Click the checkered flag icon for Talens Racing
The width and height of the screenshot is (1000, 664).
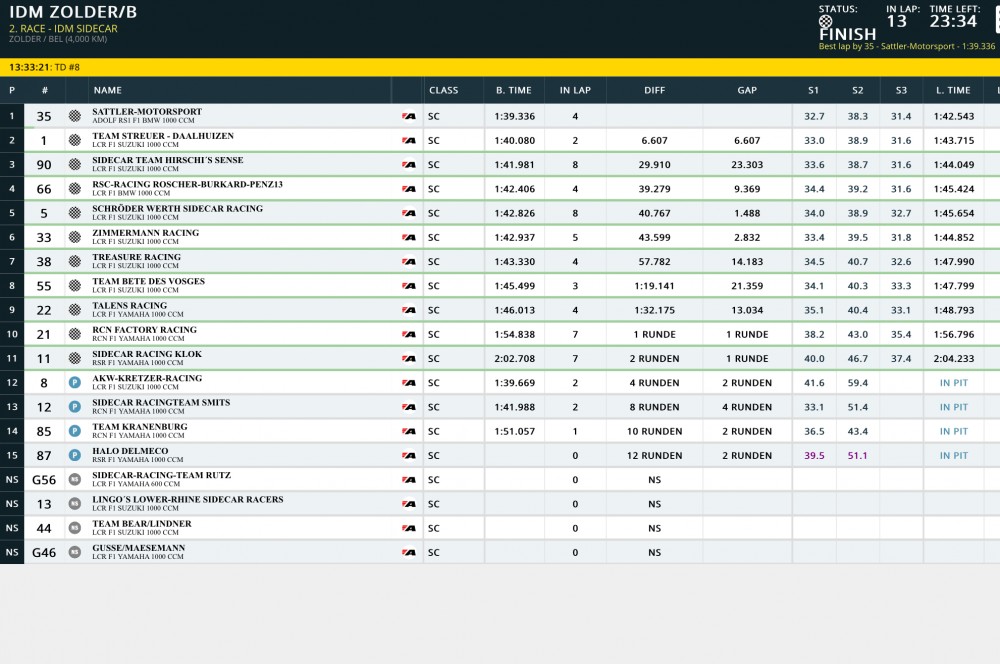click(75, 310)
